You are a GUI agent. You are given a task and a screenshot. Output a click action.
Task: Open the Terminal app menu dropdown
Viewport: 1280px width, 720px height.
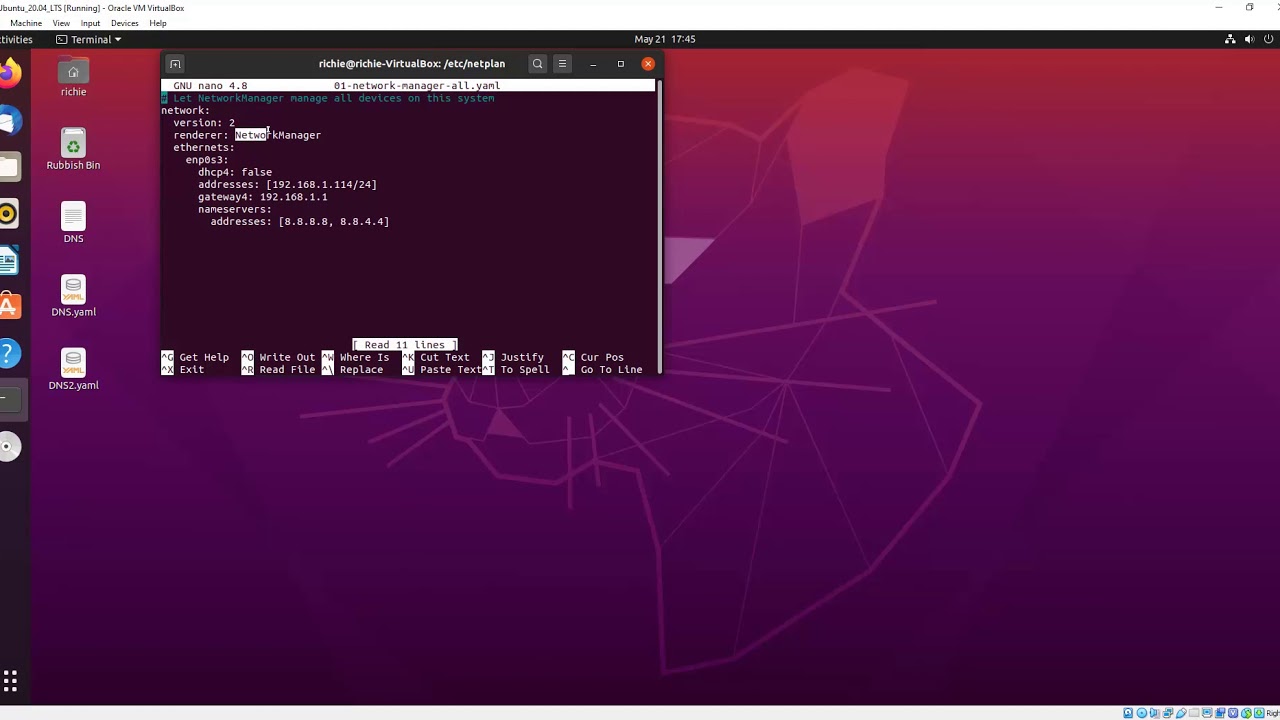point(89,39)
